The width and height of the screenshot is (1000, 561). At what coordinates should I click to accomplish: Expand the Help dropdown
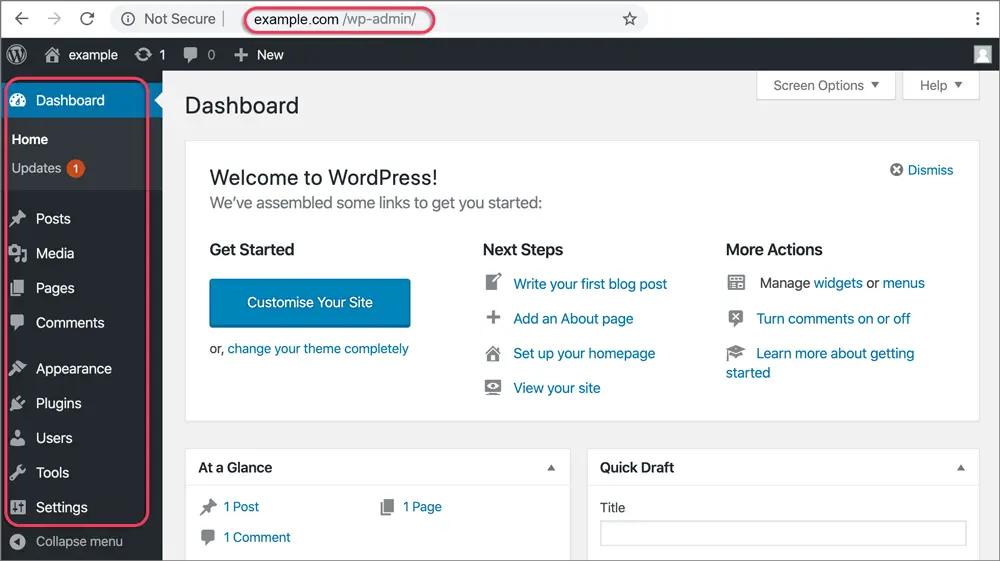click(x=941, y=85)
